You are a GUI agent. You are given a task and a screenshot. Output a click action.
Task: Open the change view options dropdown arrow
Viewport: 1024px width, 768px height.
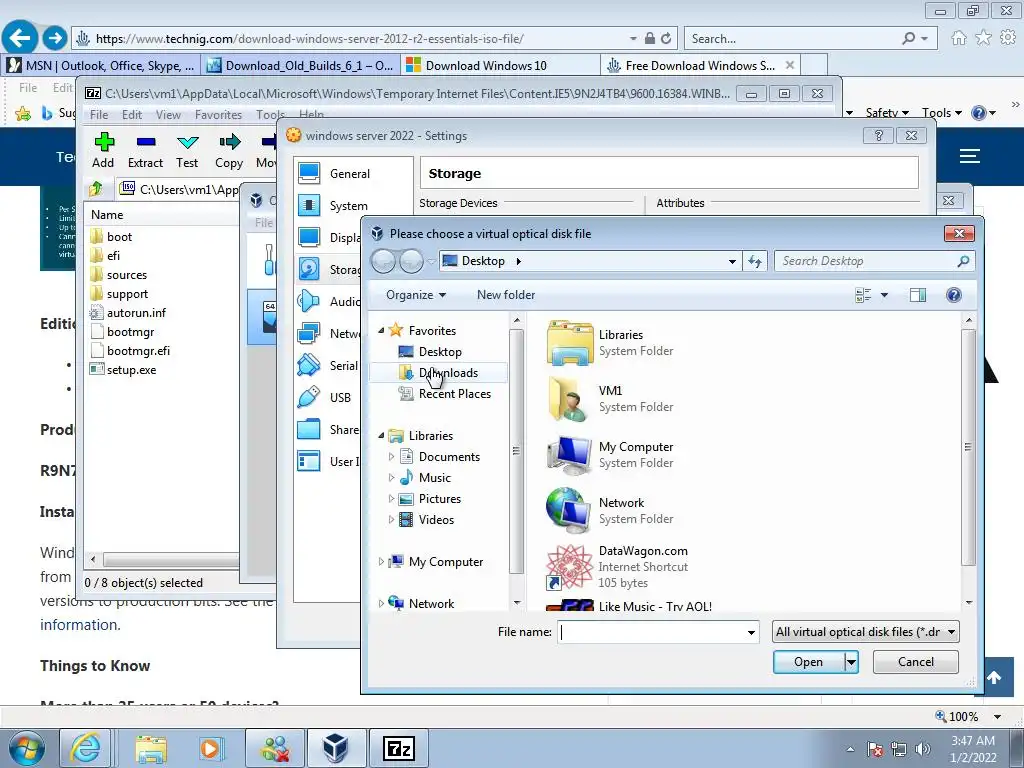pos(884,295)
